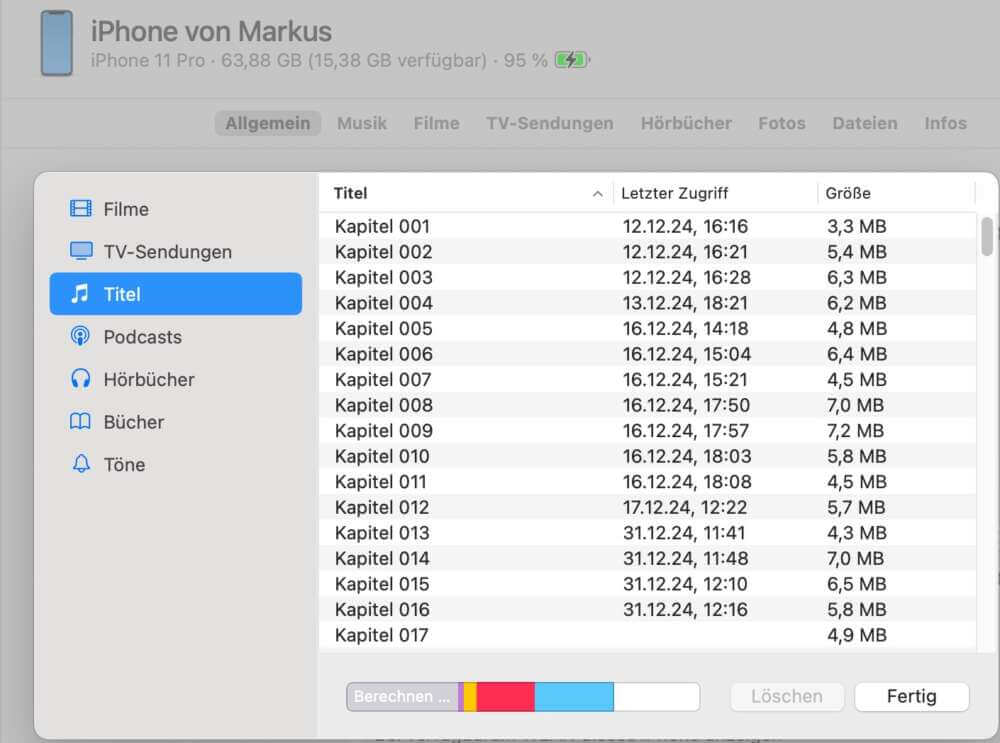Click the Titel music note icon

click(x=80, y=294)
